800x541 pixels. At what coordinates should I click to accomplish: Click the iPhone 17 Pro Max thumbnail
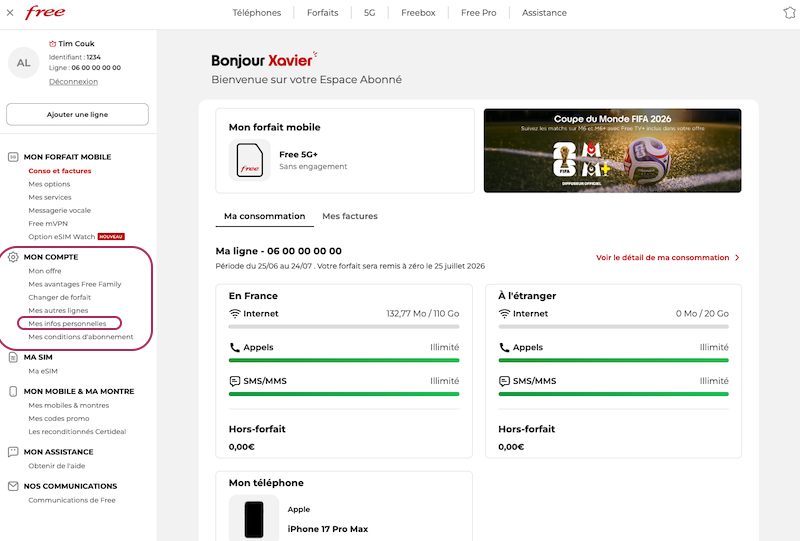click(x=254, y=518)
